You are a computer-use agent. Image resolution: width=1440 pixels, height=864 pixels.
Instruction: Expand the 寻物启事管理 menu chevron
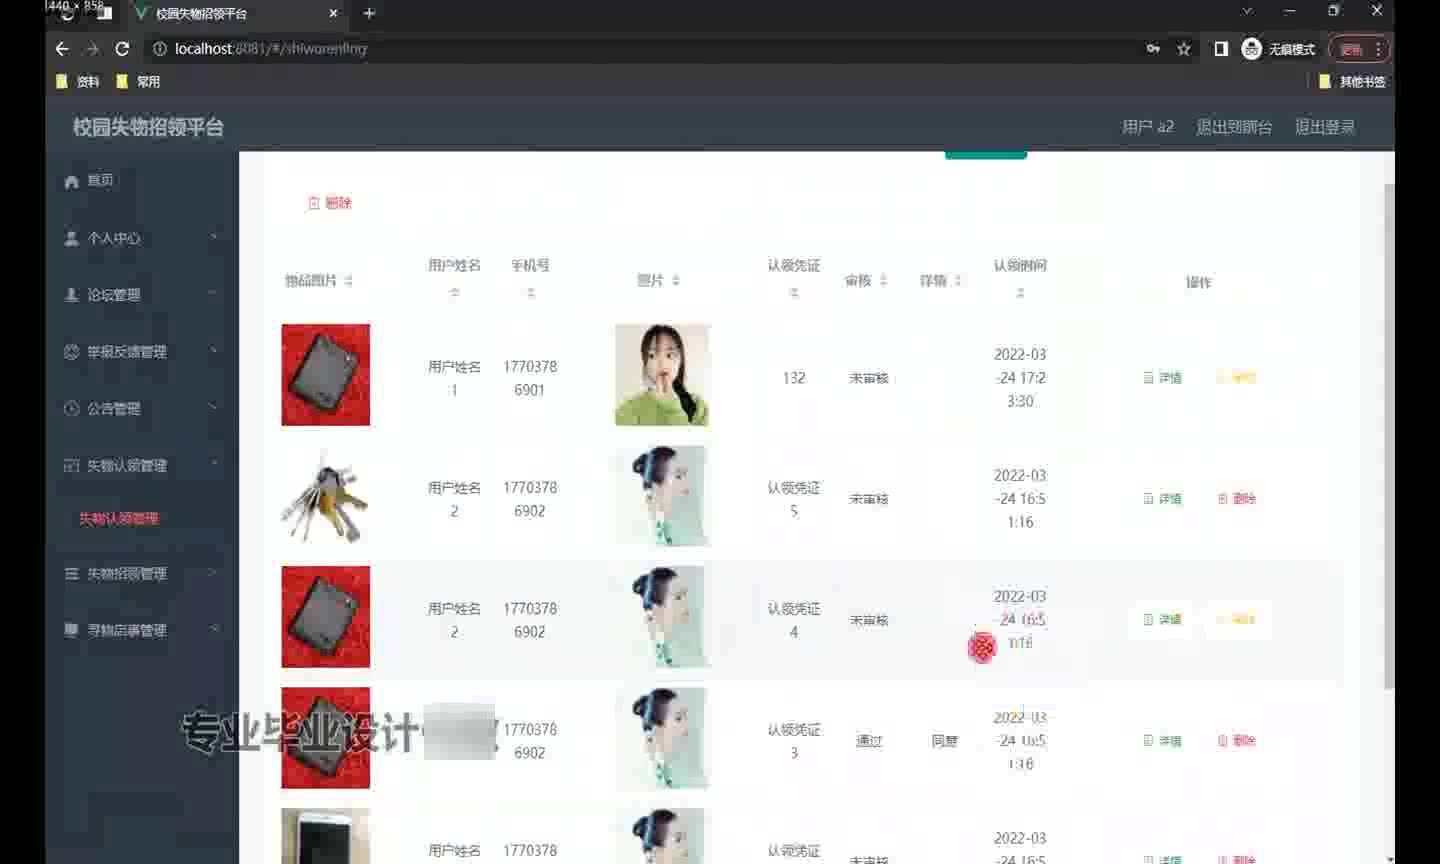point(213,629)
